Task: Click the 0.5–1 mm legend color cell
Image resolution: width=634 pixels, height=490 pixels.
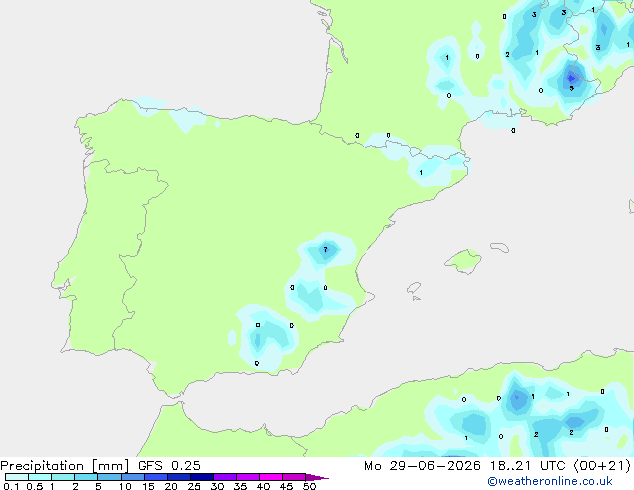Action: 40,477
